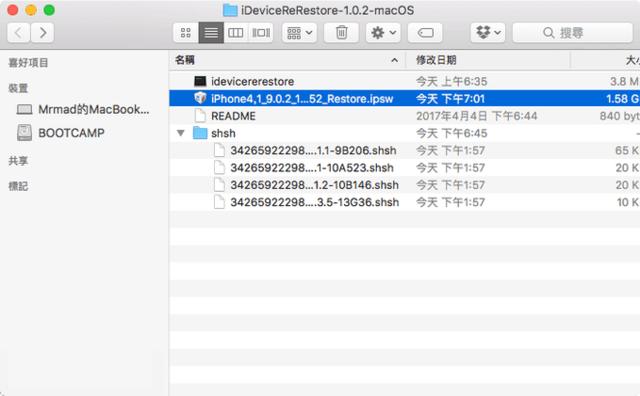Switch to icon view
The image size is (640, 396).
point(186,32)
